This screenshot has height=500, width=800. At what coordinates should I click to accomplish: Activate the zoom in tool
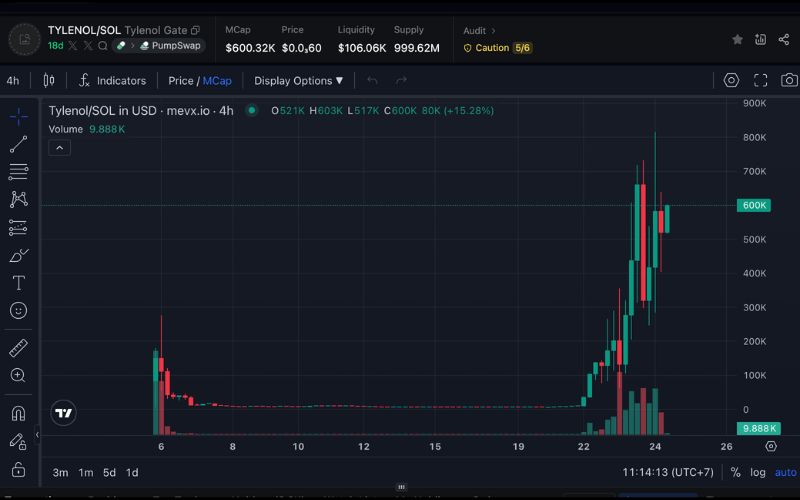[x=18, y=376]
